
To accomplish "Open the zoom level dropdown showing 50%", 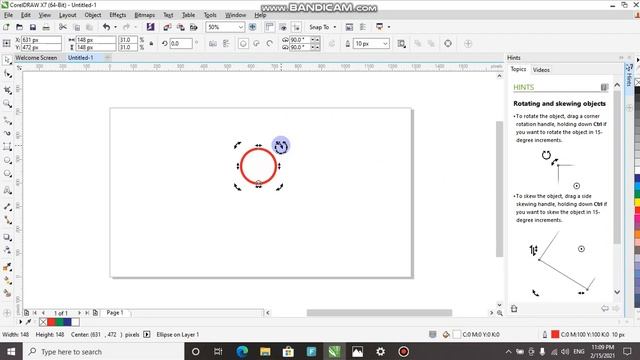I will click(240, 27).
